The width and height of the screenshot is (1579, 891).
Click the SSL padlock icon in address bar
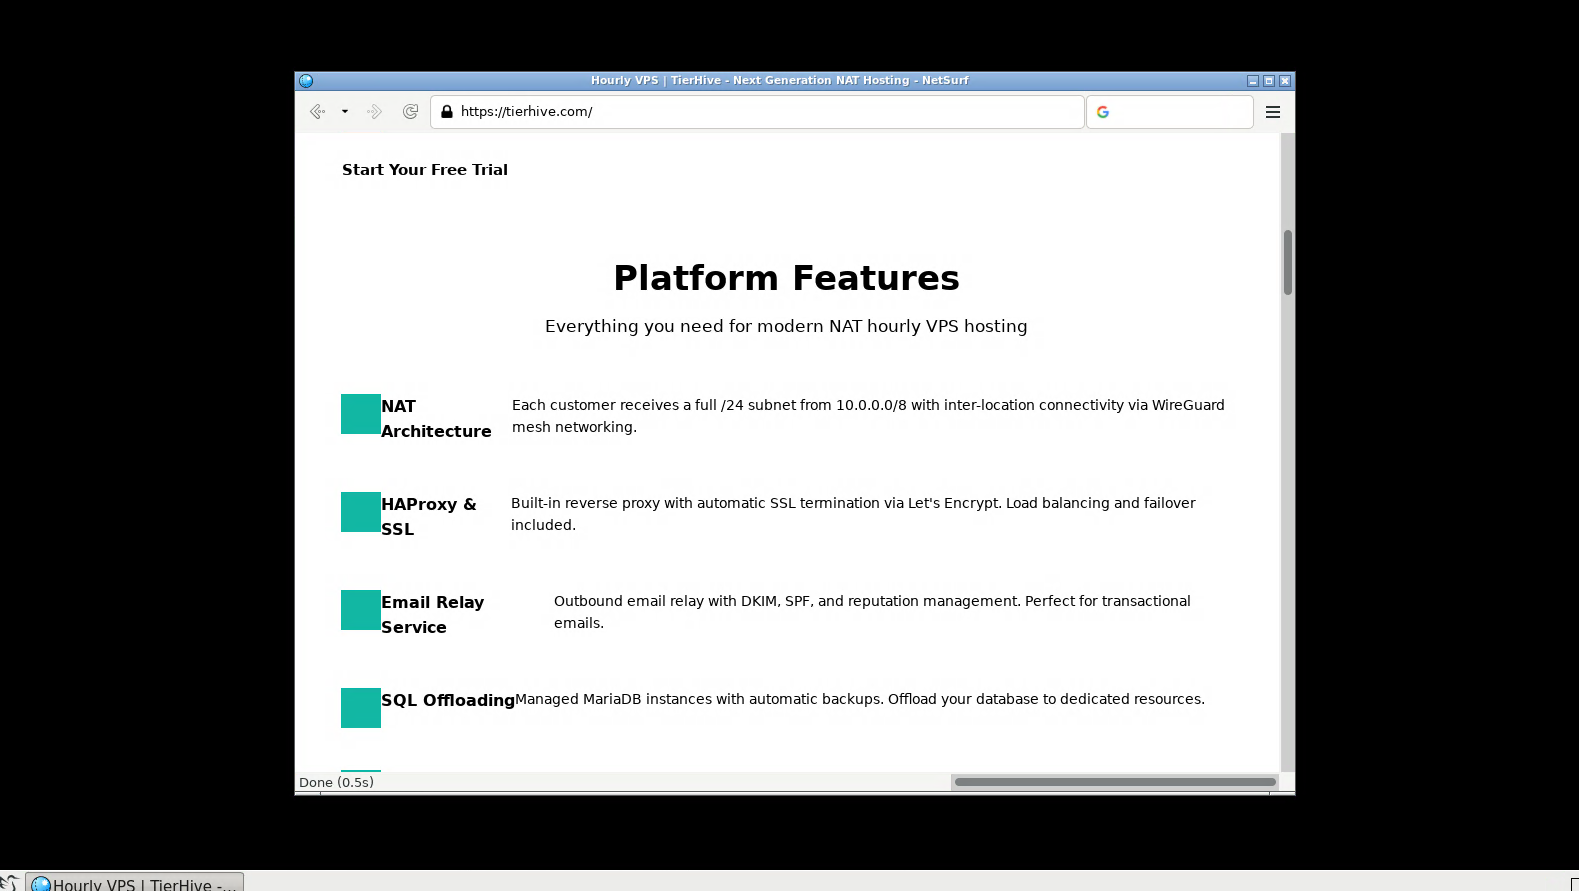[x=447, y=112]
